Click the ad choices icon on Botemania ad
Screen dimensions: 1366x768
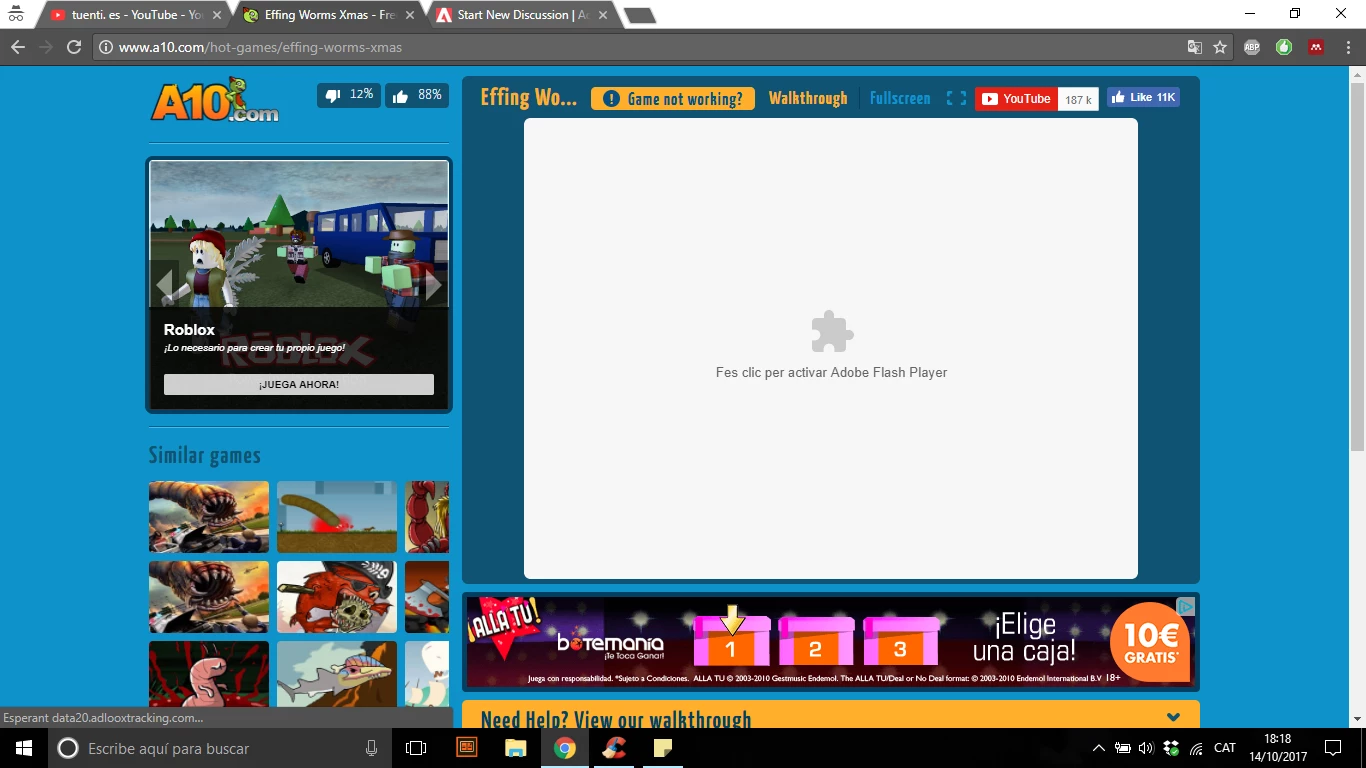click(1185, 606)
